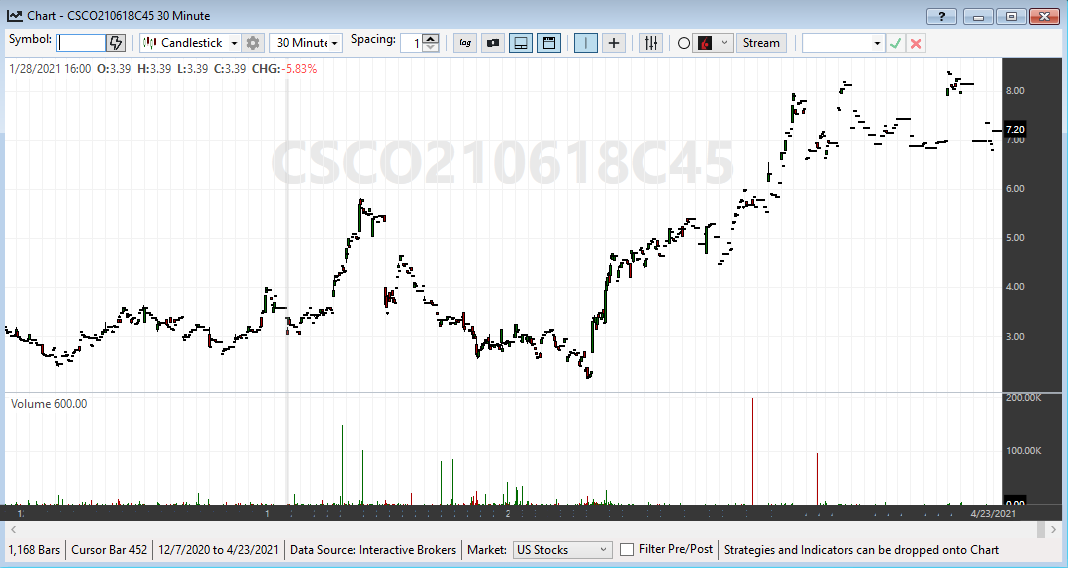Viewport: 1068px width, 568px height.
Task: Enable the Filter Pre/Post checkbox
Action: (x=627, y=550)
